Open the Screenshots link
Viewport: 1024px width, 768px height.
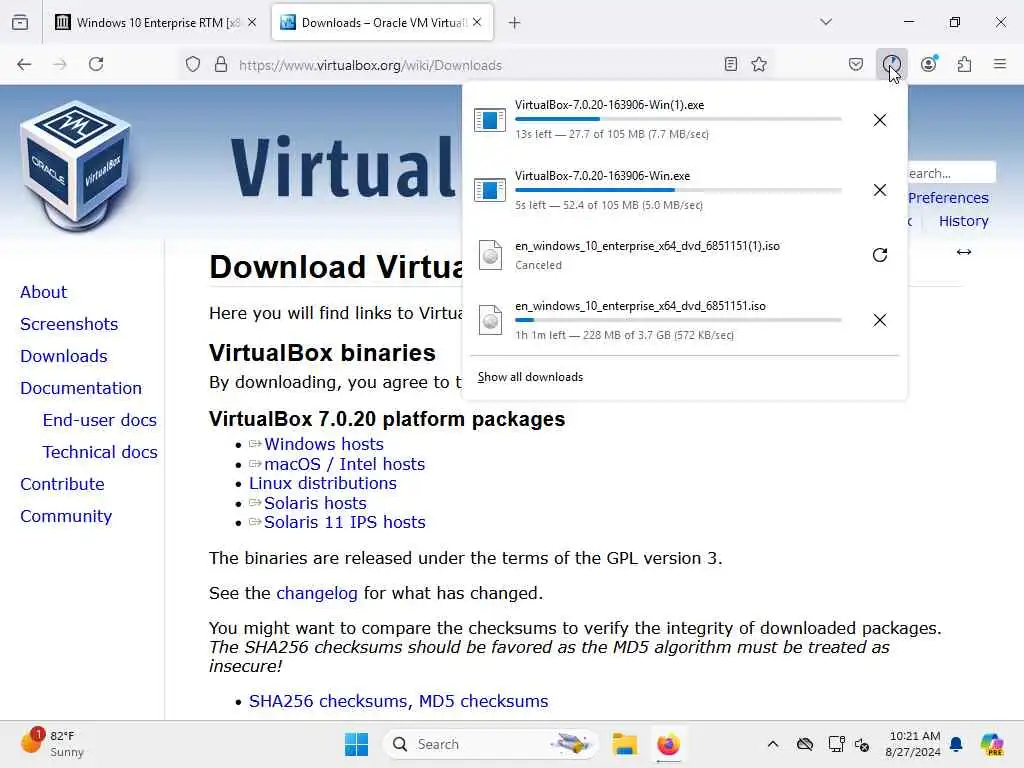click(69, 324)
